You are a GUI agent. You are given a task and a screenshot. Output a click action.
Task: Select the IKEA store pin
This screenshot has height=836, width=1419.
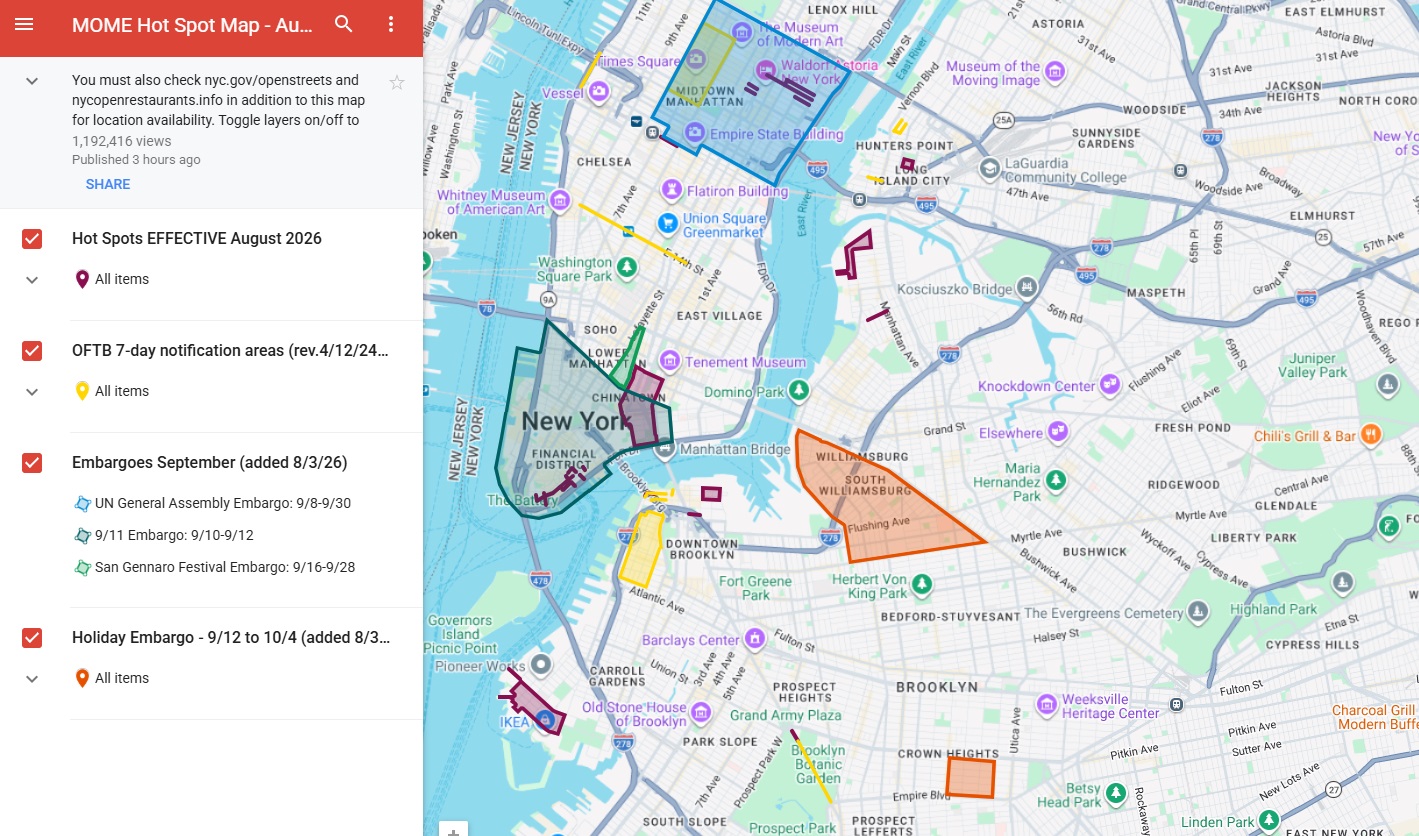(544, 720)
